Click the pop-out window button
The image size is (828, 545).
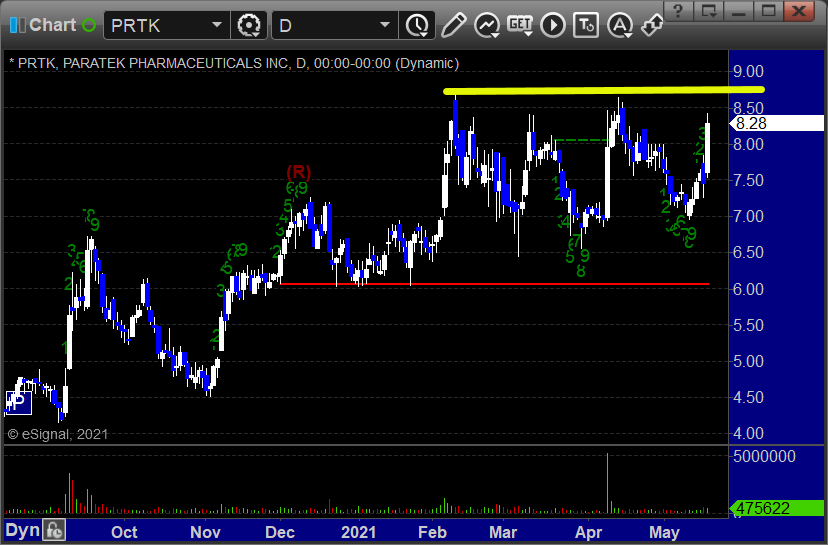[x=709, y=11]
